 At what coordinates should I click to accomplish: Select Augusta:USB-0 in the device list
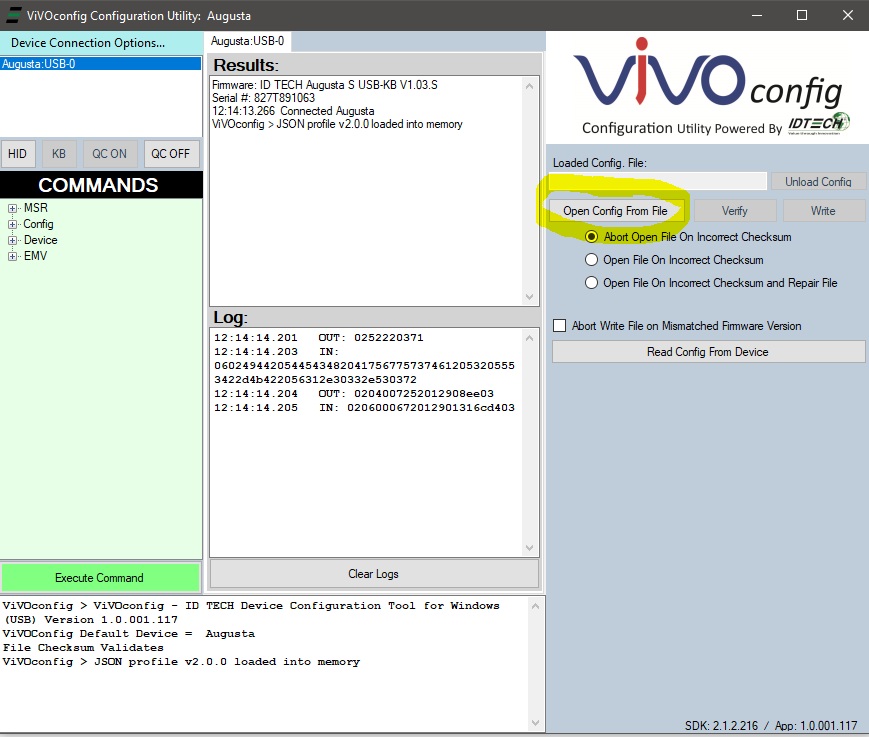click(100, 64)
